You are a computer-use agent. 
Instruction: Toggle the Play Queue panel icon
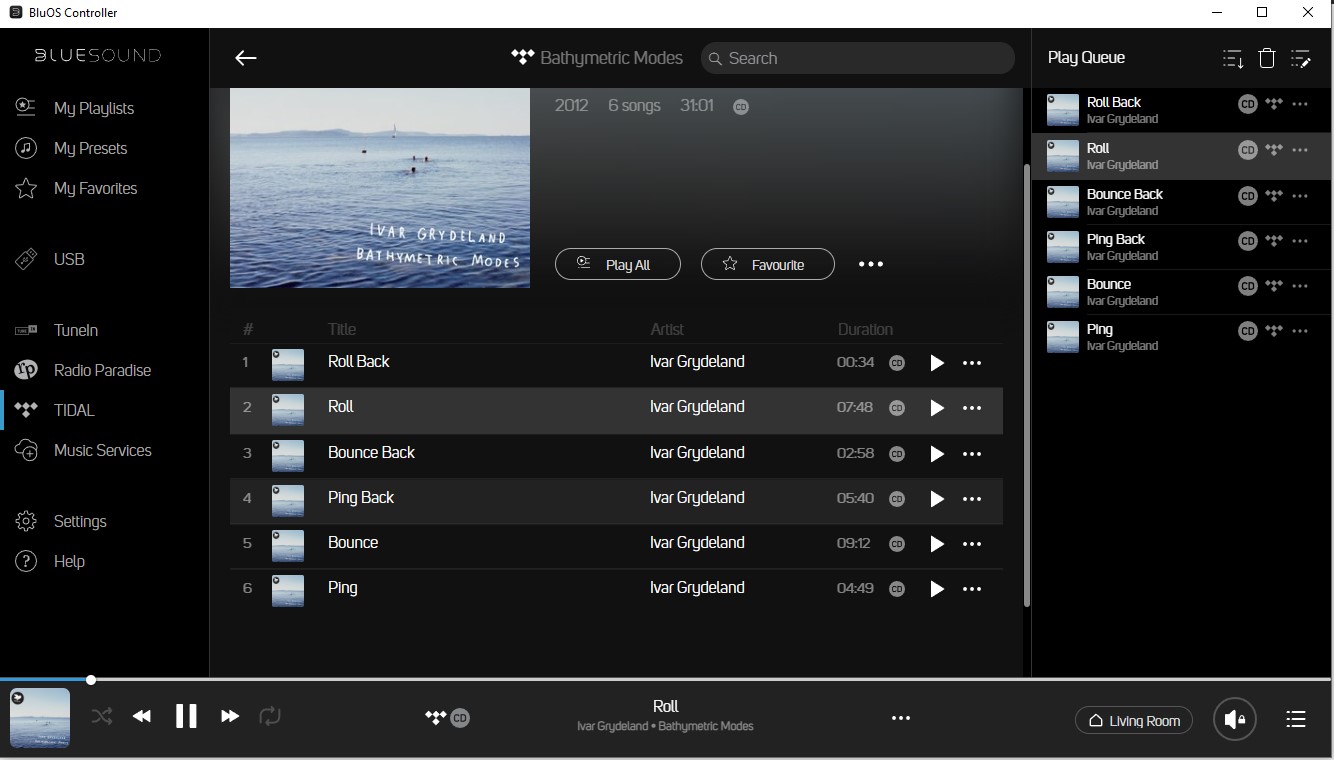(1296, 719)
